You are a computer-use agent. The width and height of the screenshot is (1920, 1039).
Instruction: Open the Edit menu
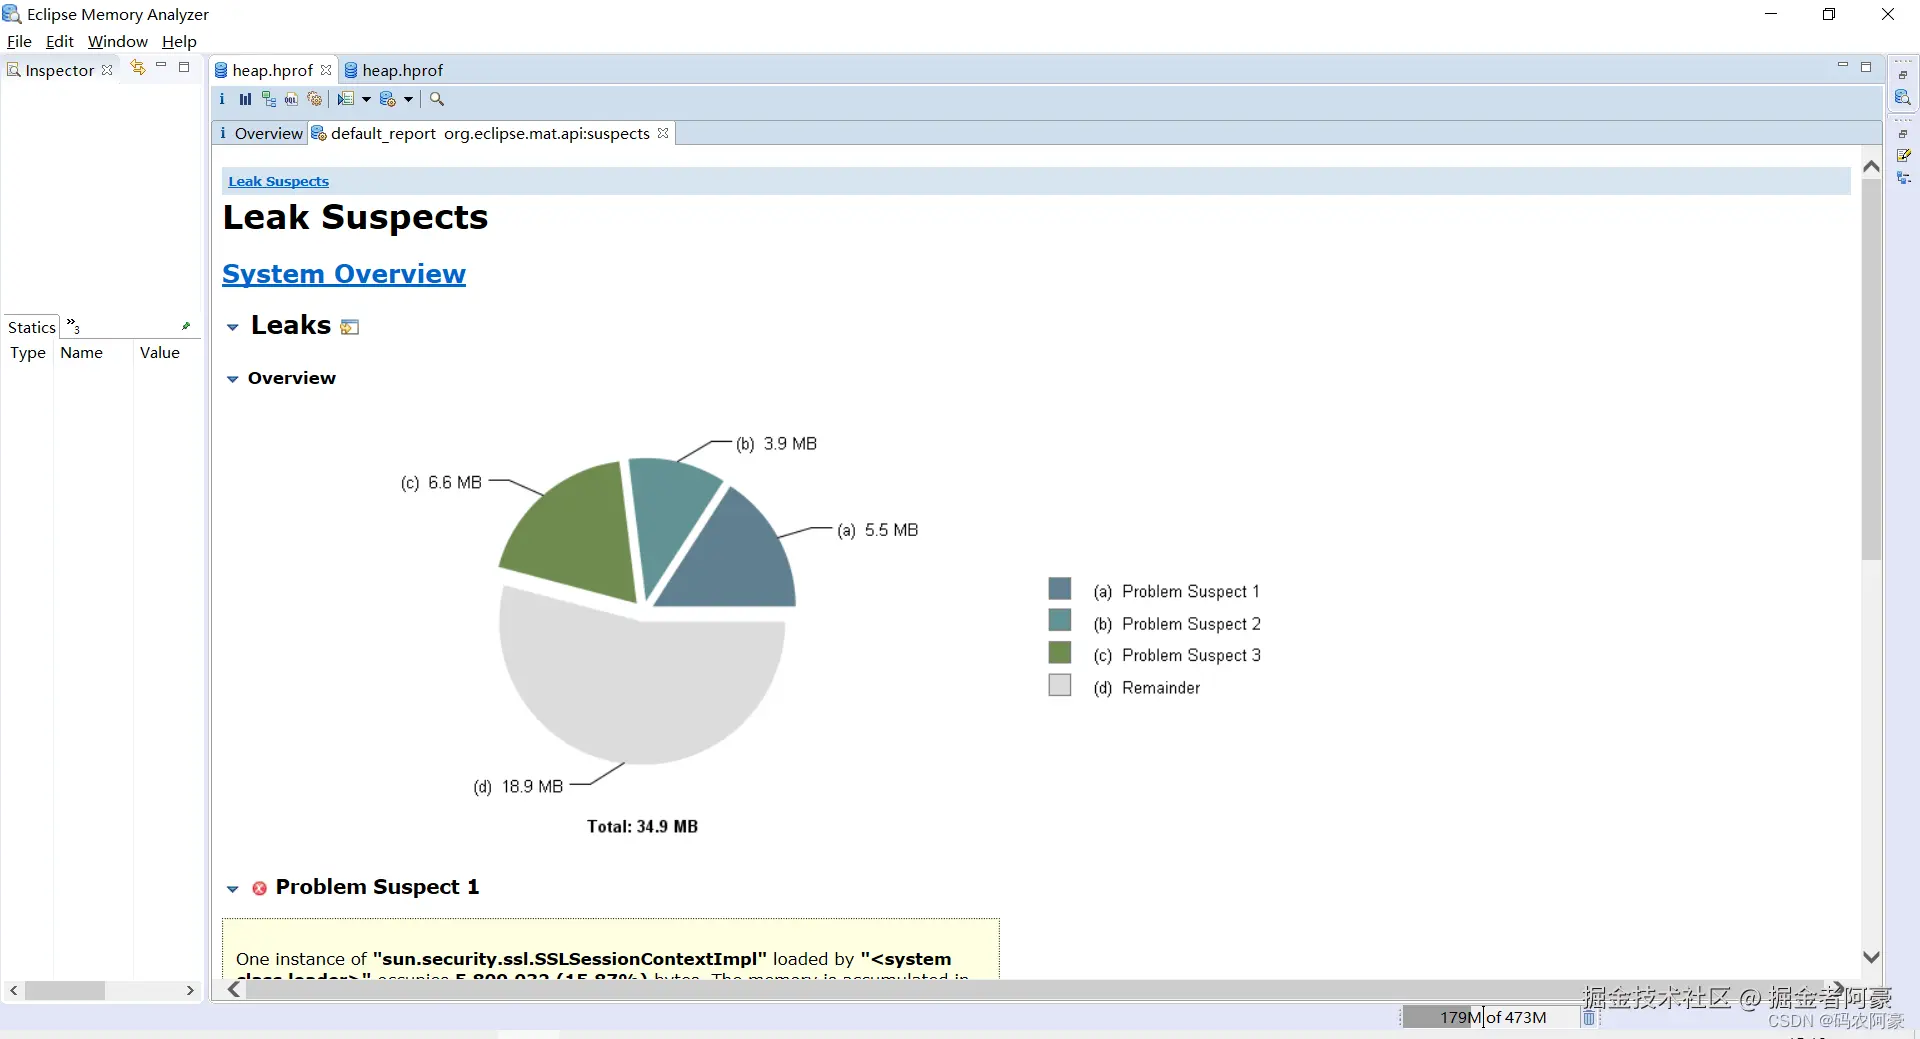click(x=60, y=41)
